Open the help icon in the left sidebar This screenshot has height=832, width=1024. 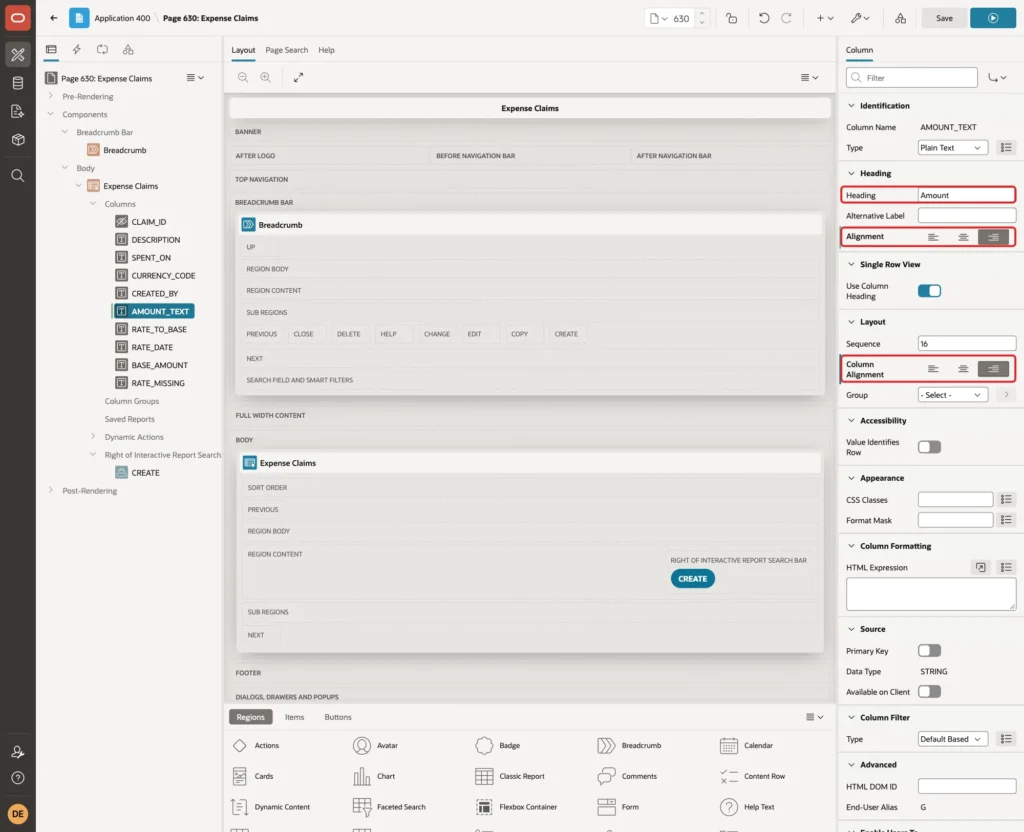click(18, 778)
